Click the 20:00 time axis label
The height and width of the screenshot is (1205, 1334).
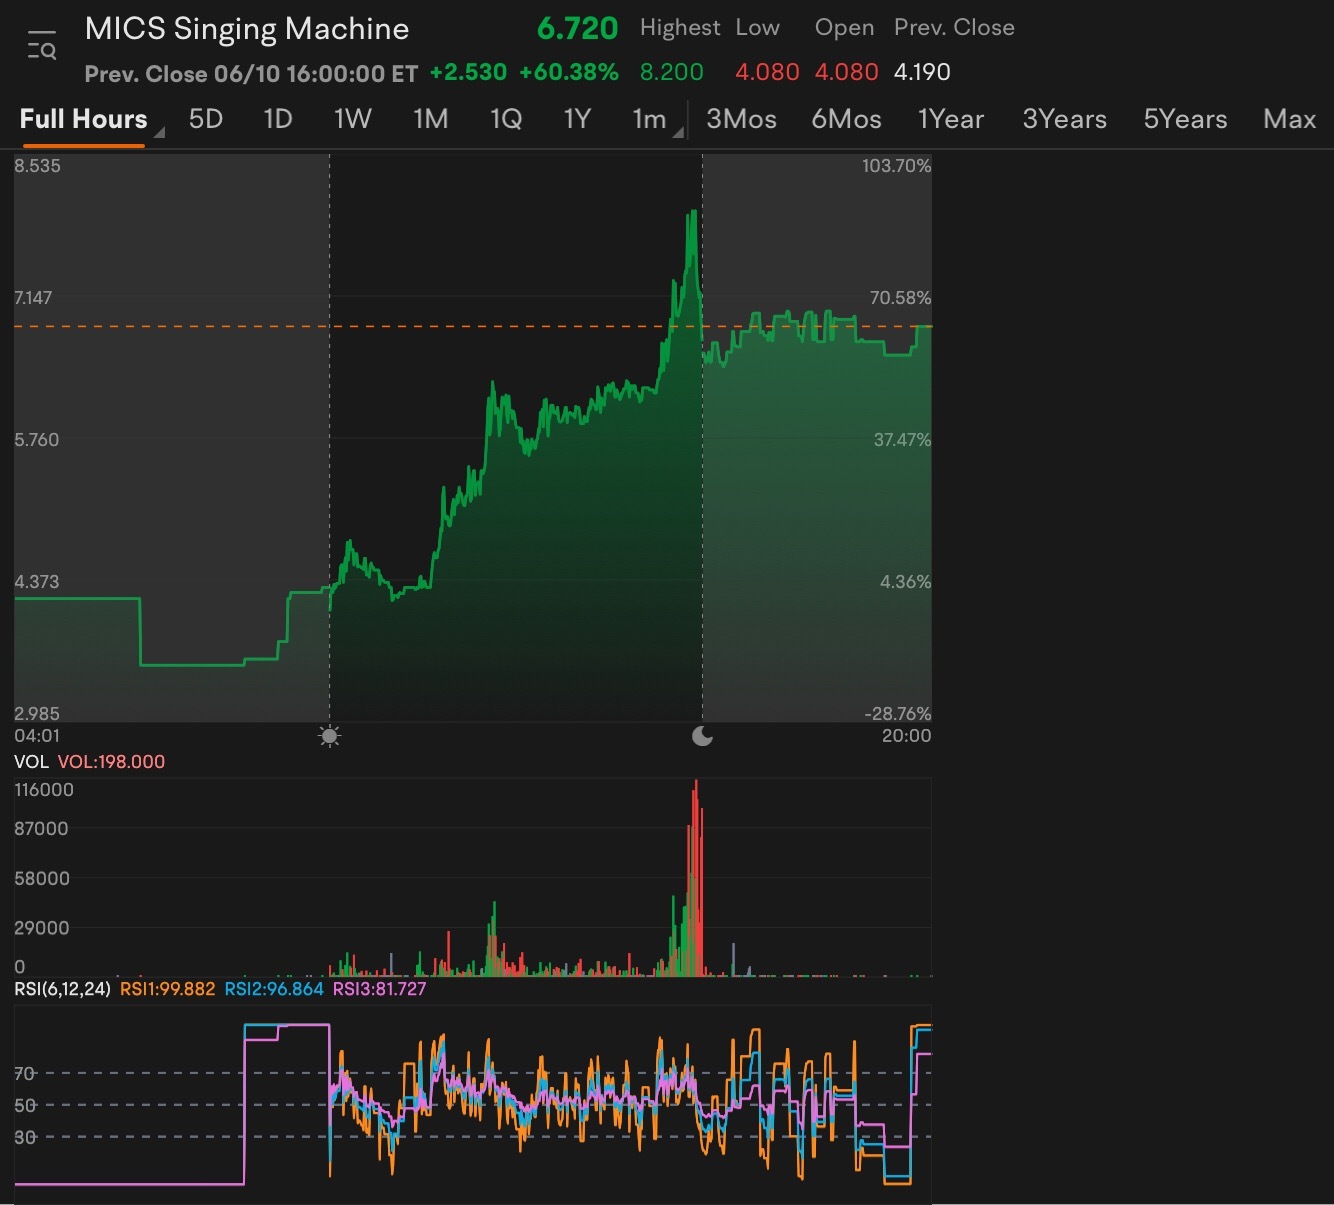coord(906,736)
